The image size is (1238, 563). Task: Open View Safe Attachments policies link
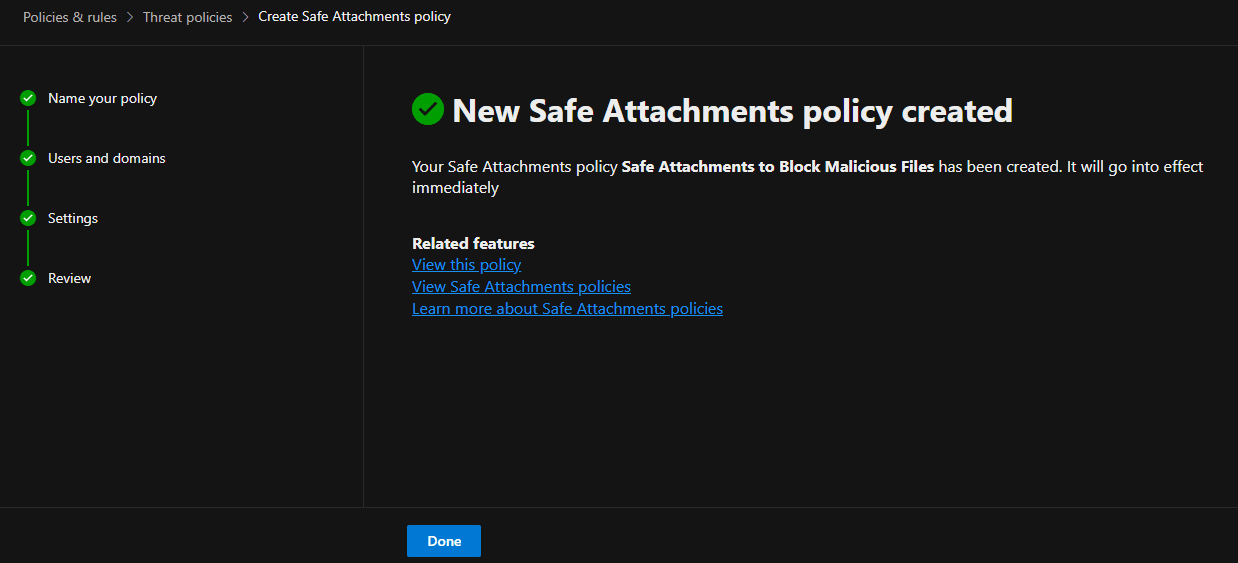coord(521,287)
